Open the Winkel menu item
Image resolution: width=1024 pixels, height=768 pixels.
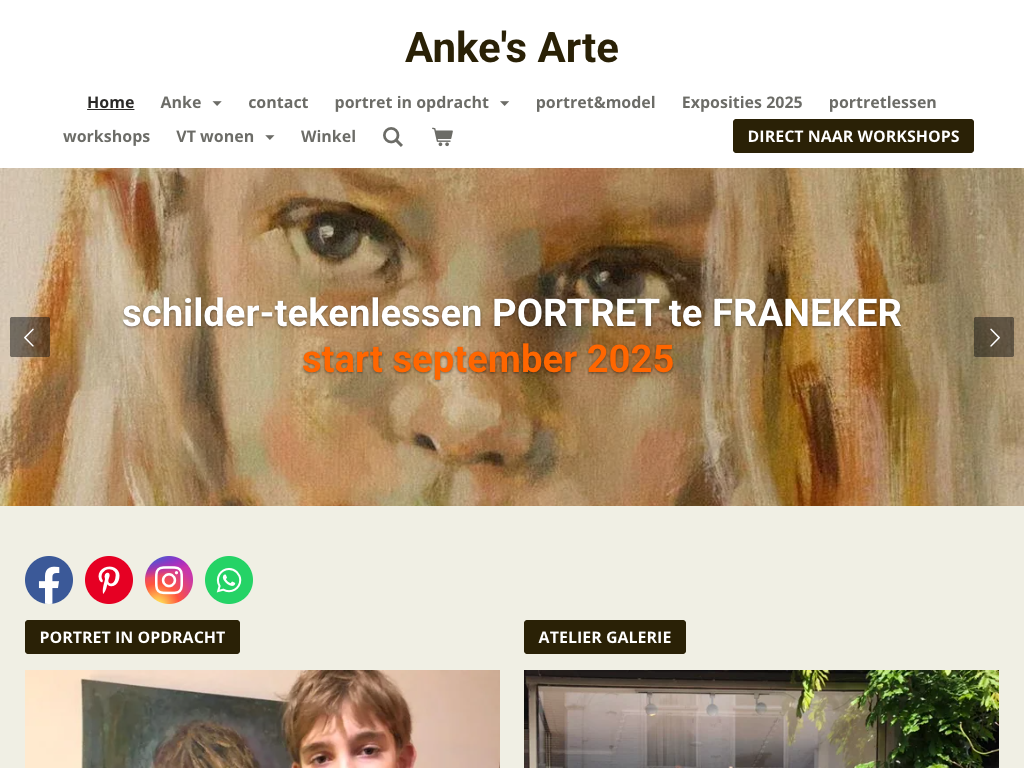click(328, 136)
